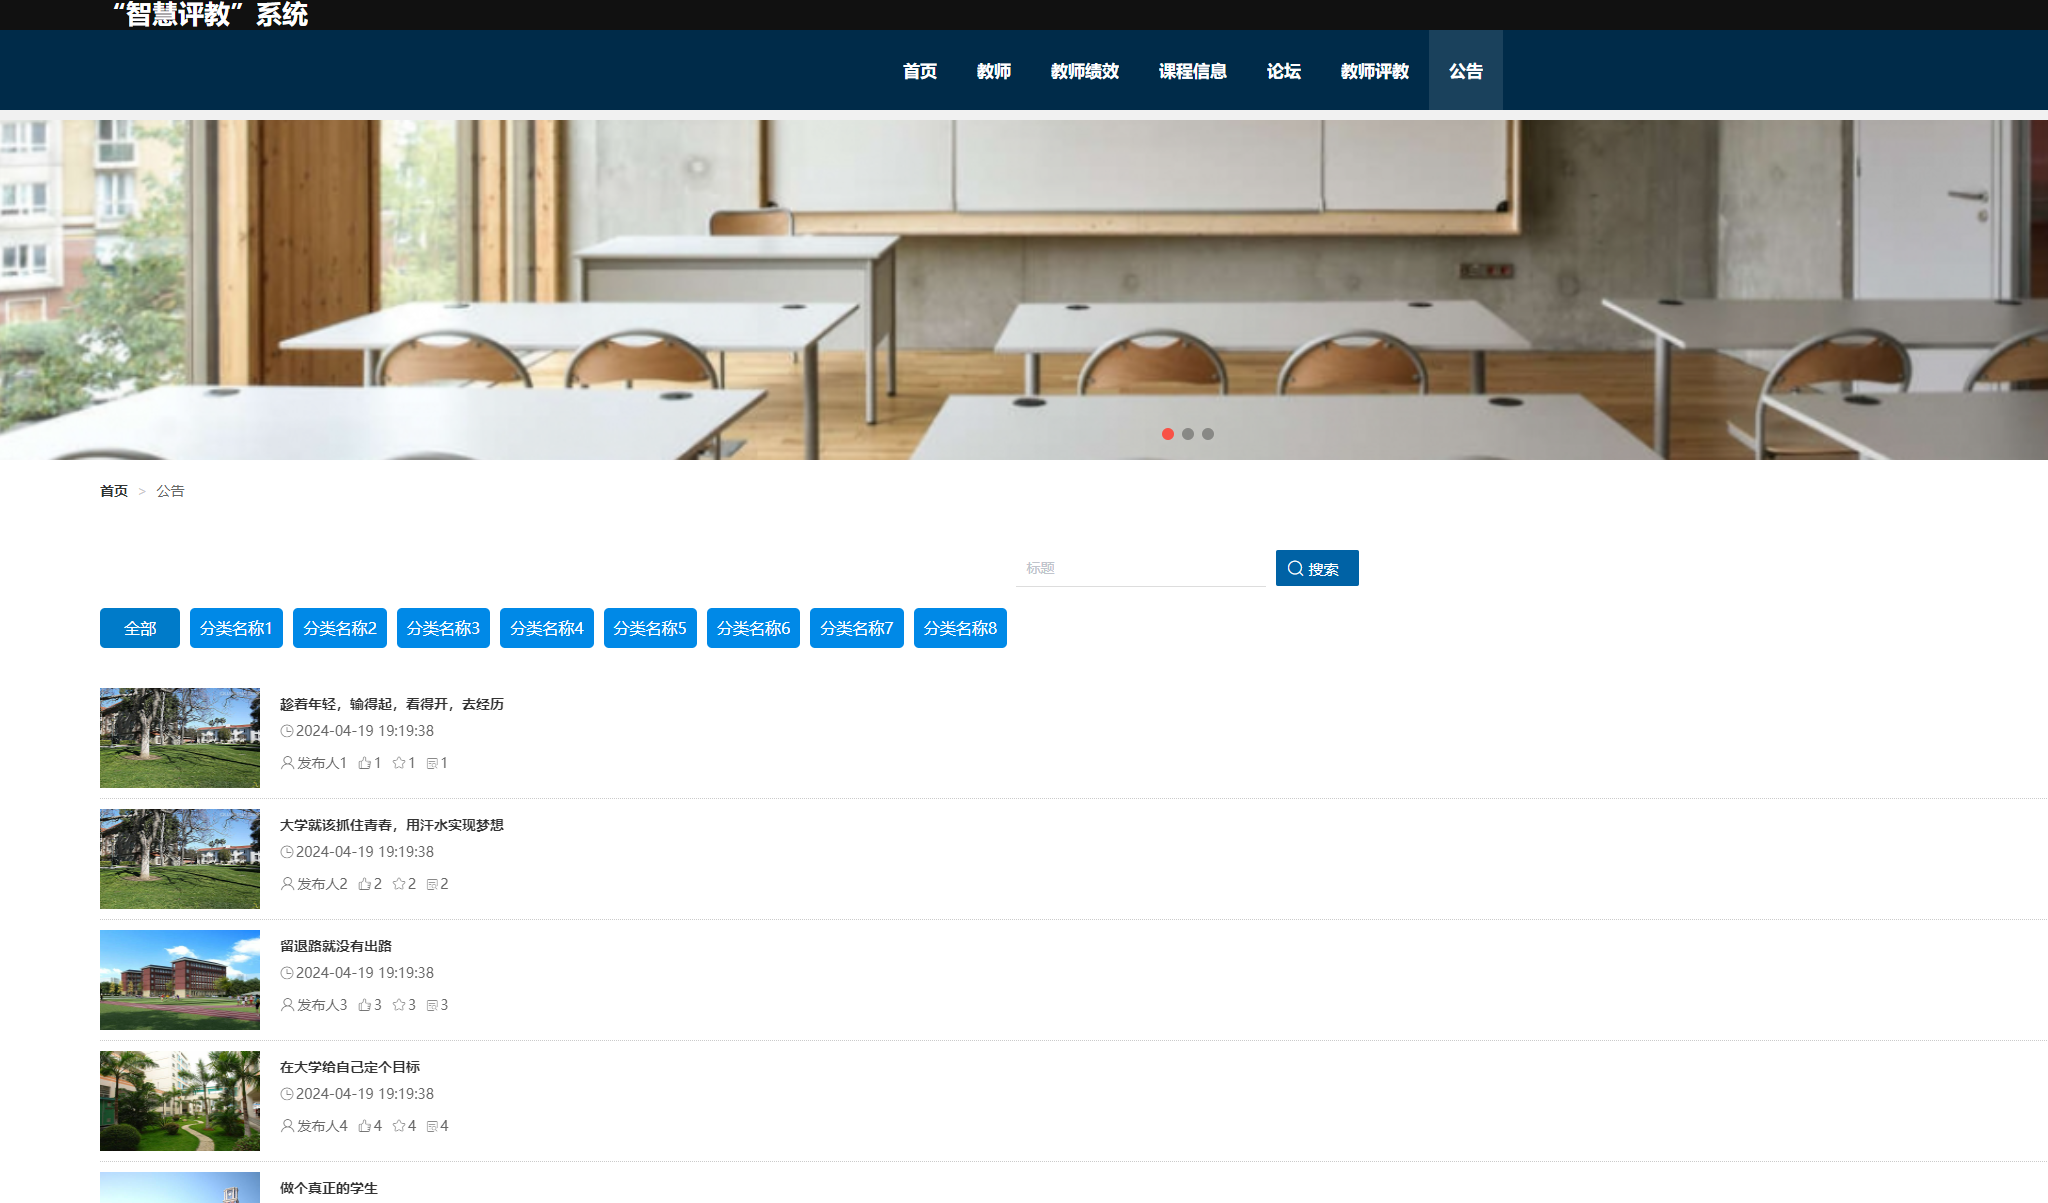This screenshot has height=1203, width=2048.
Task: Go to 教师绩效 in the nav bar
Action: coord(1085,71)
